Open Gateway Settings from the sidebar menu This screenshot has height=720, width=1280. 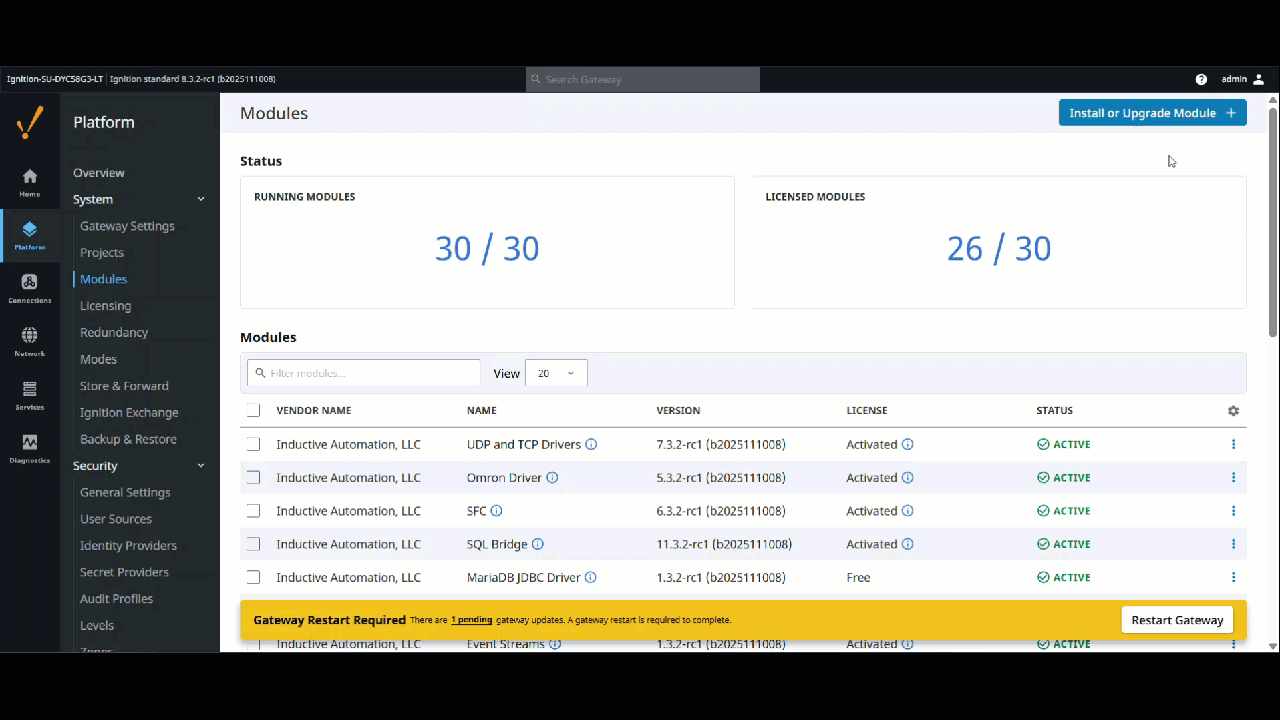click(127, 225)
